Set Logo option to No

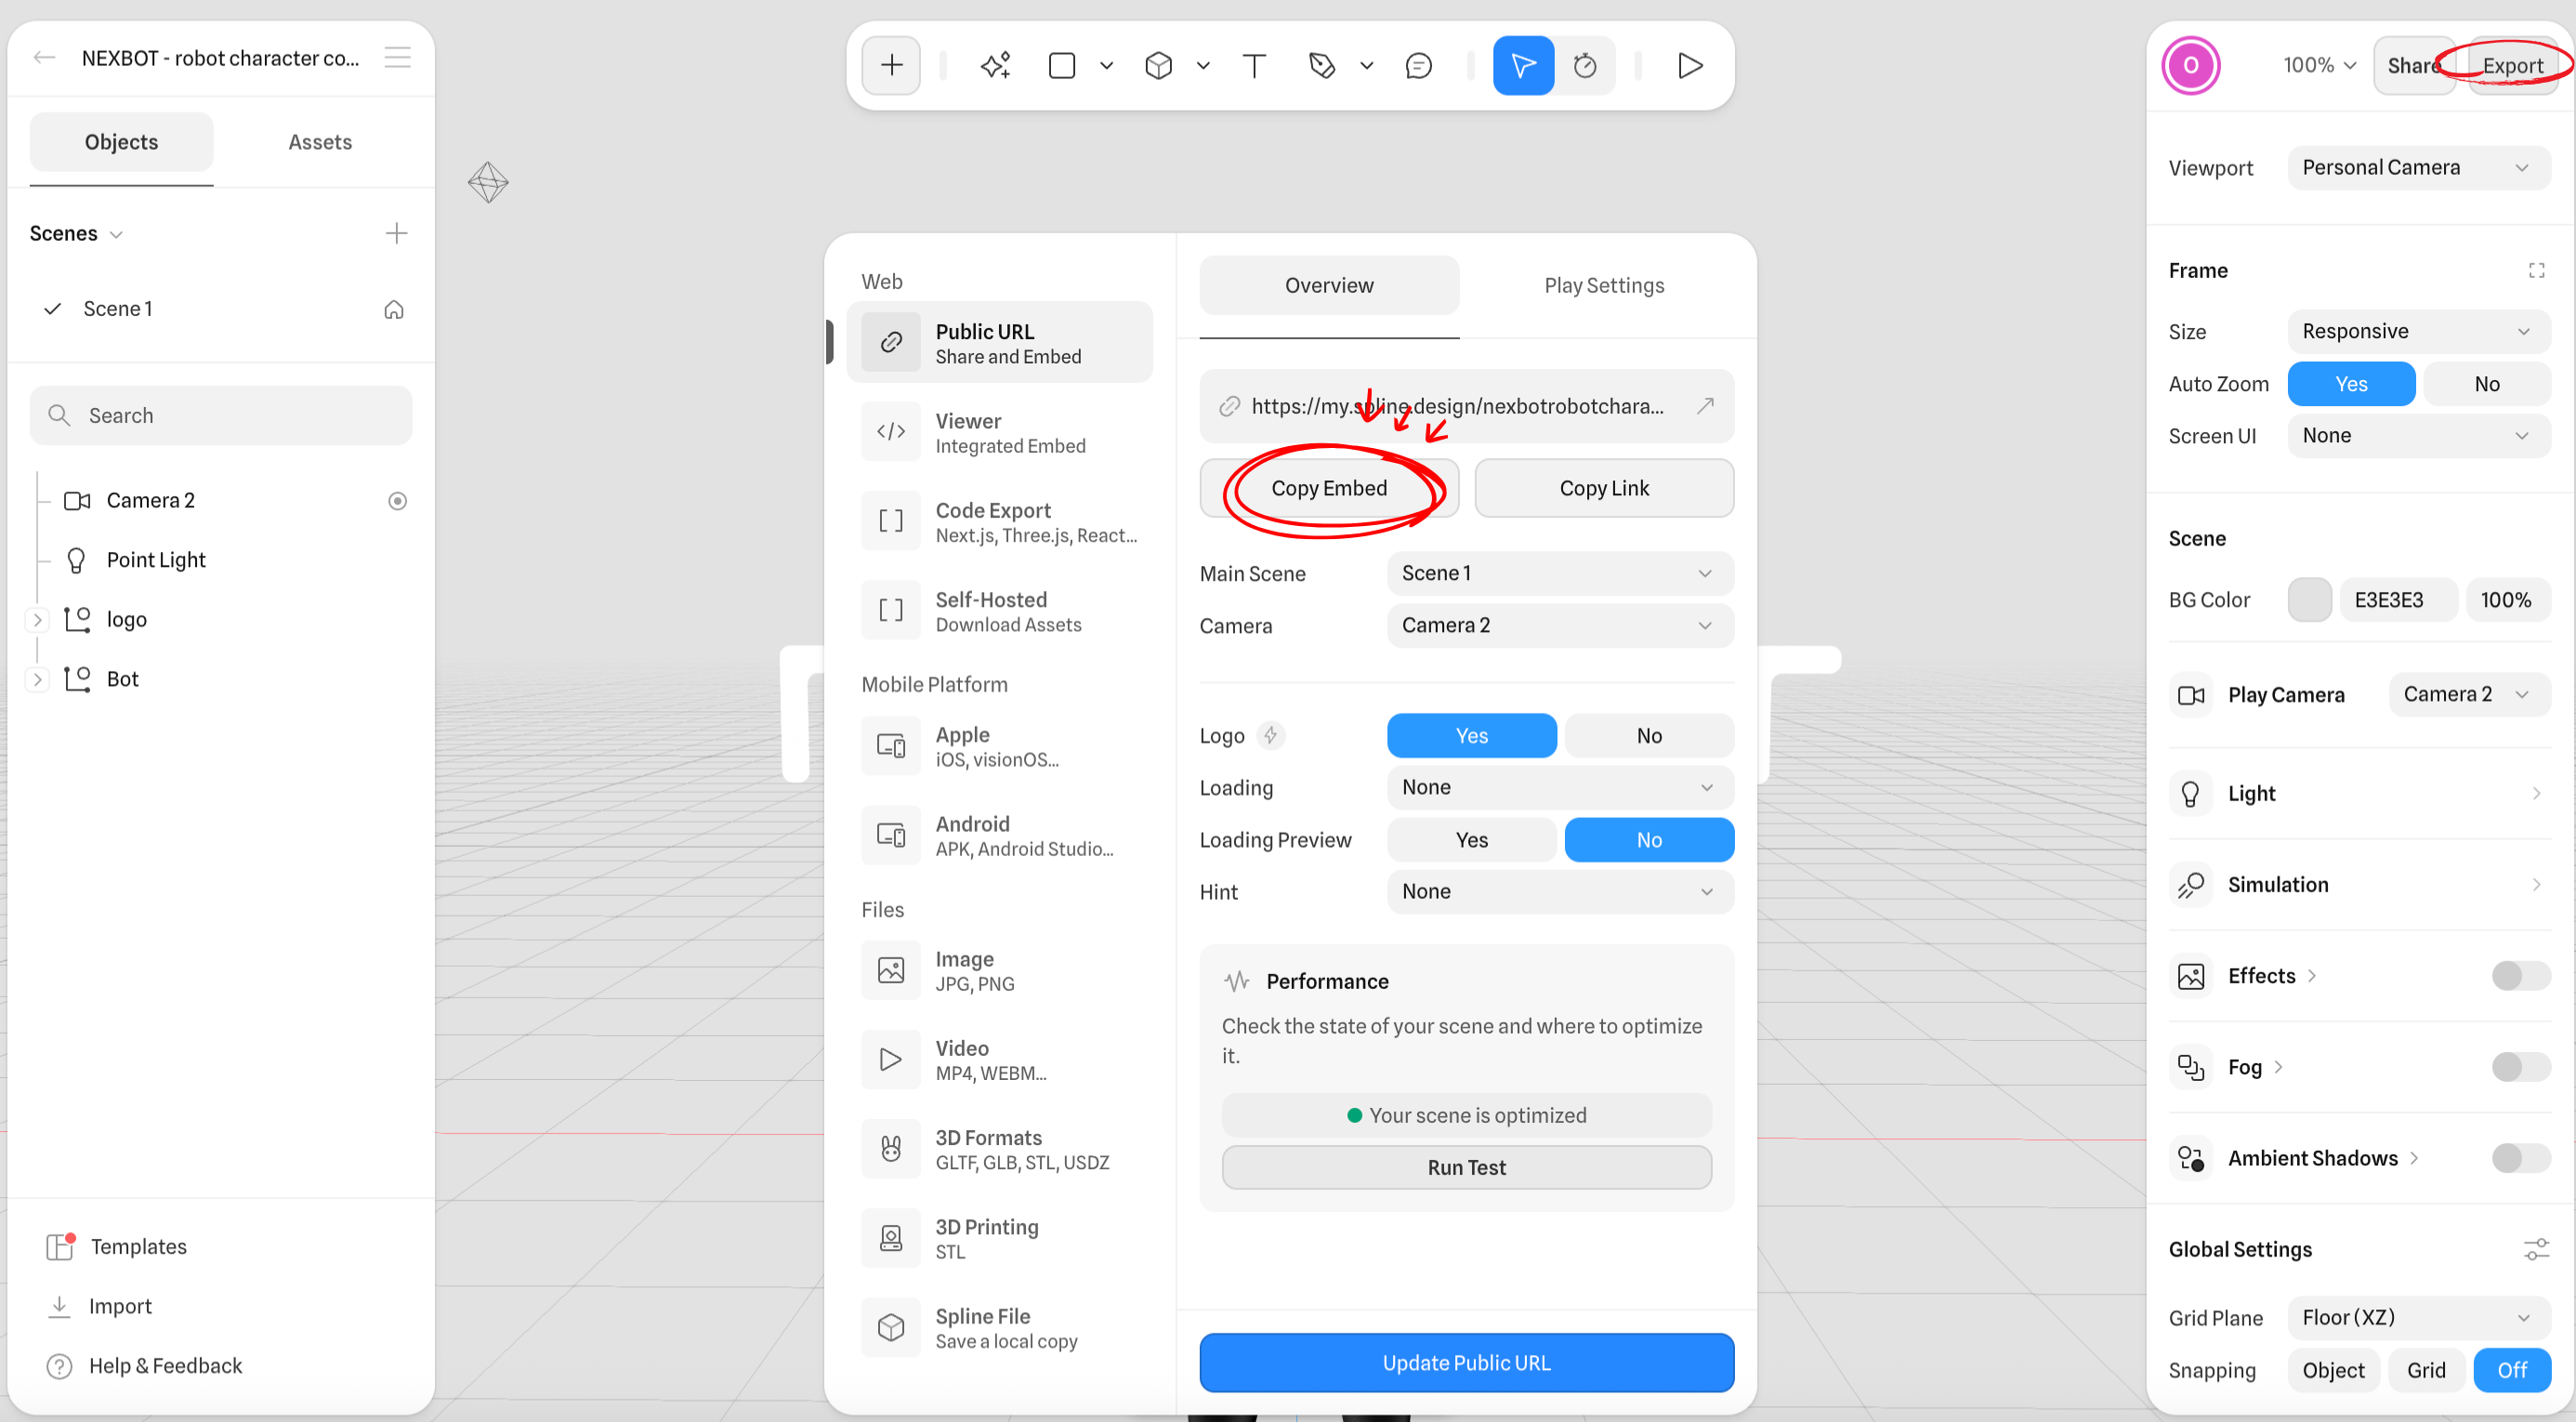pos(1648,736)
